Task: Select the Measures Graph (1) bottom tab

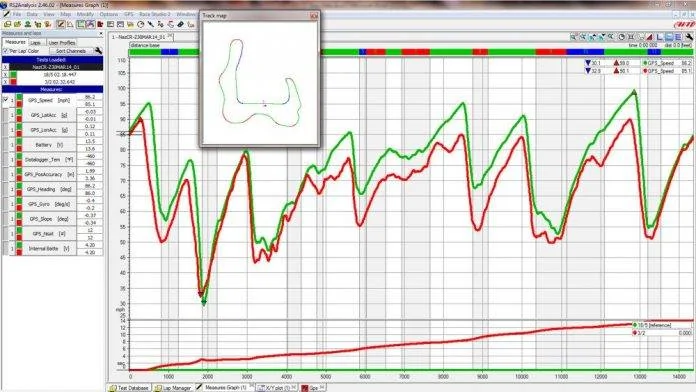Action: [224, 388]
